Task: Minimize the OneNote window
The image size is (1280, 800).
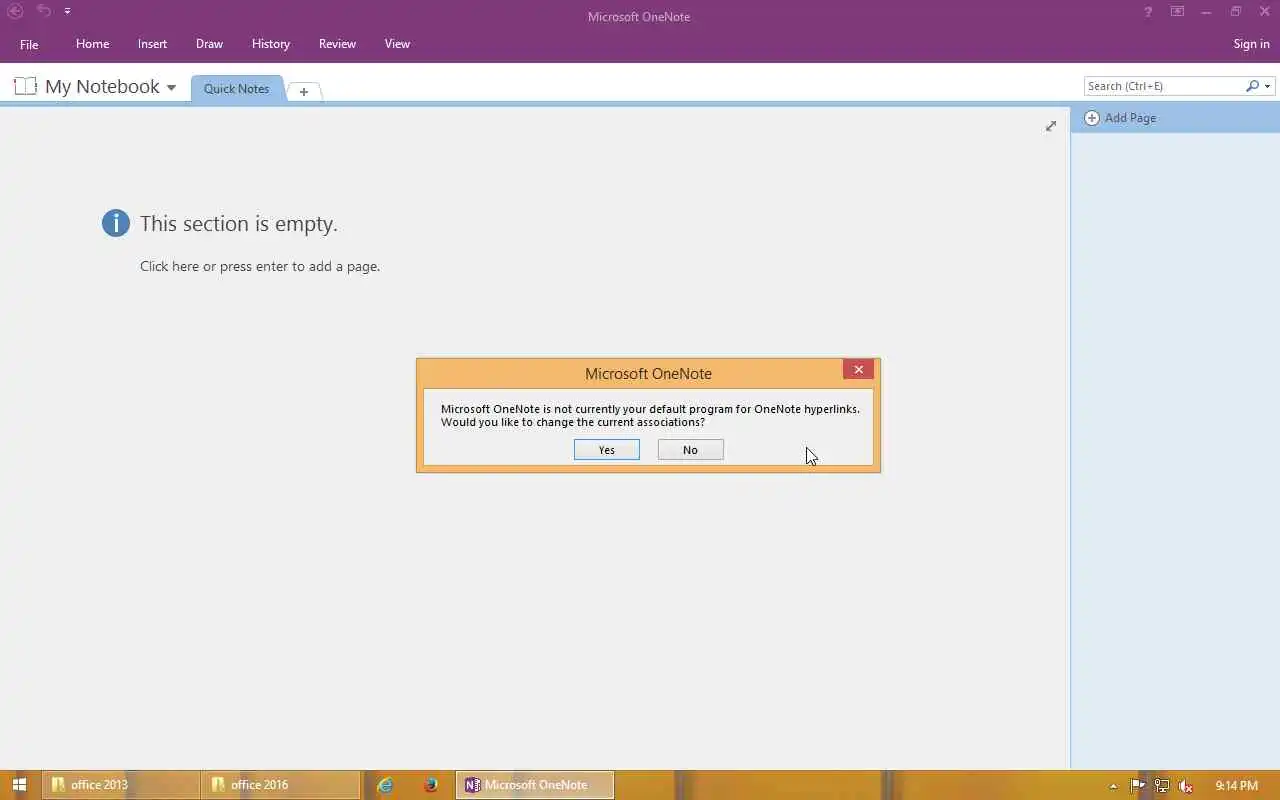Action: coord(1207,12)
